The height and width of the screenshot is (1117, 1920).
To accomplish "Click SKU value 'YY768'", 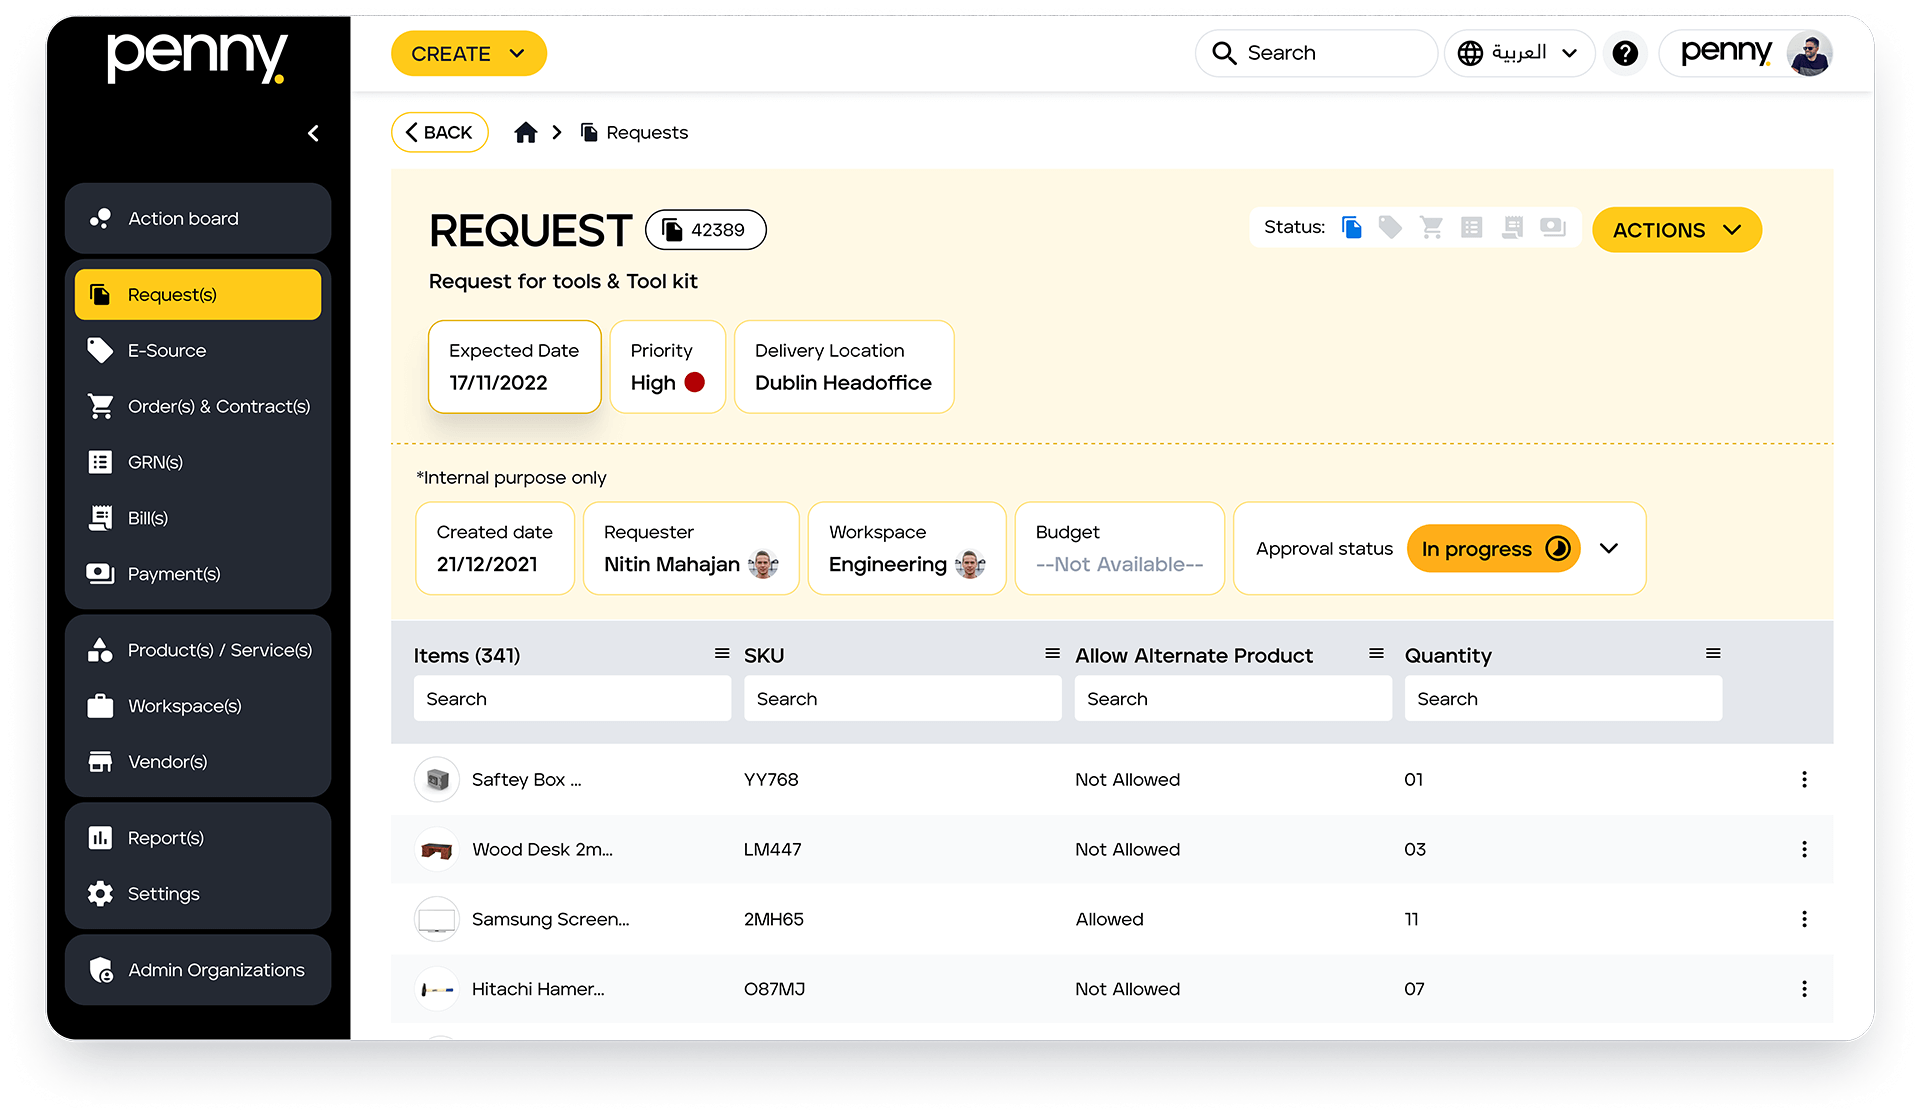I will tap(771, 779).
